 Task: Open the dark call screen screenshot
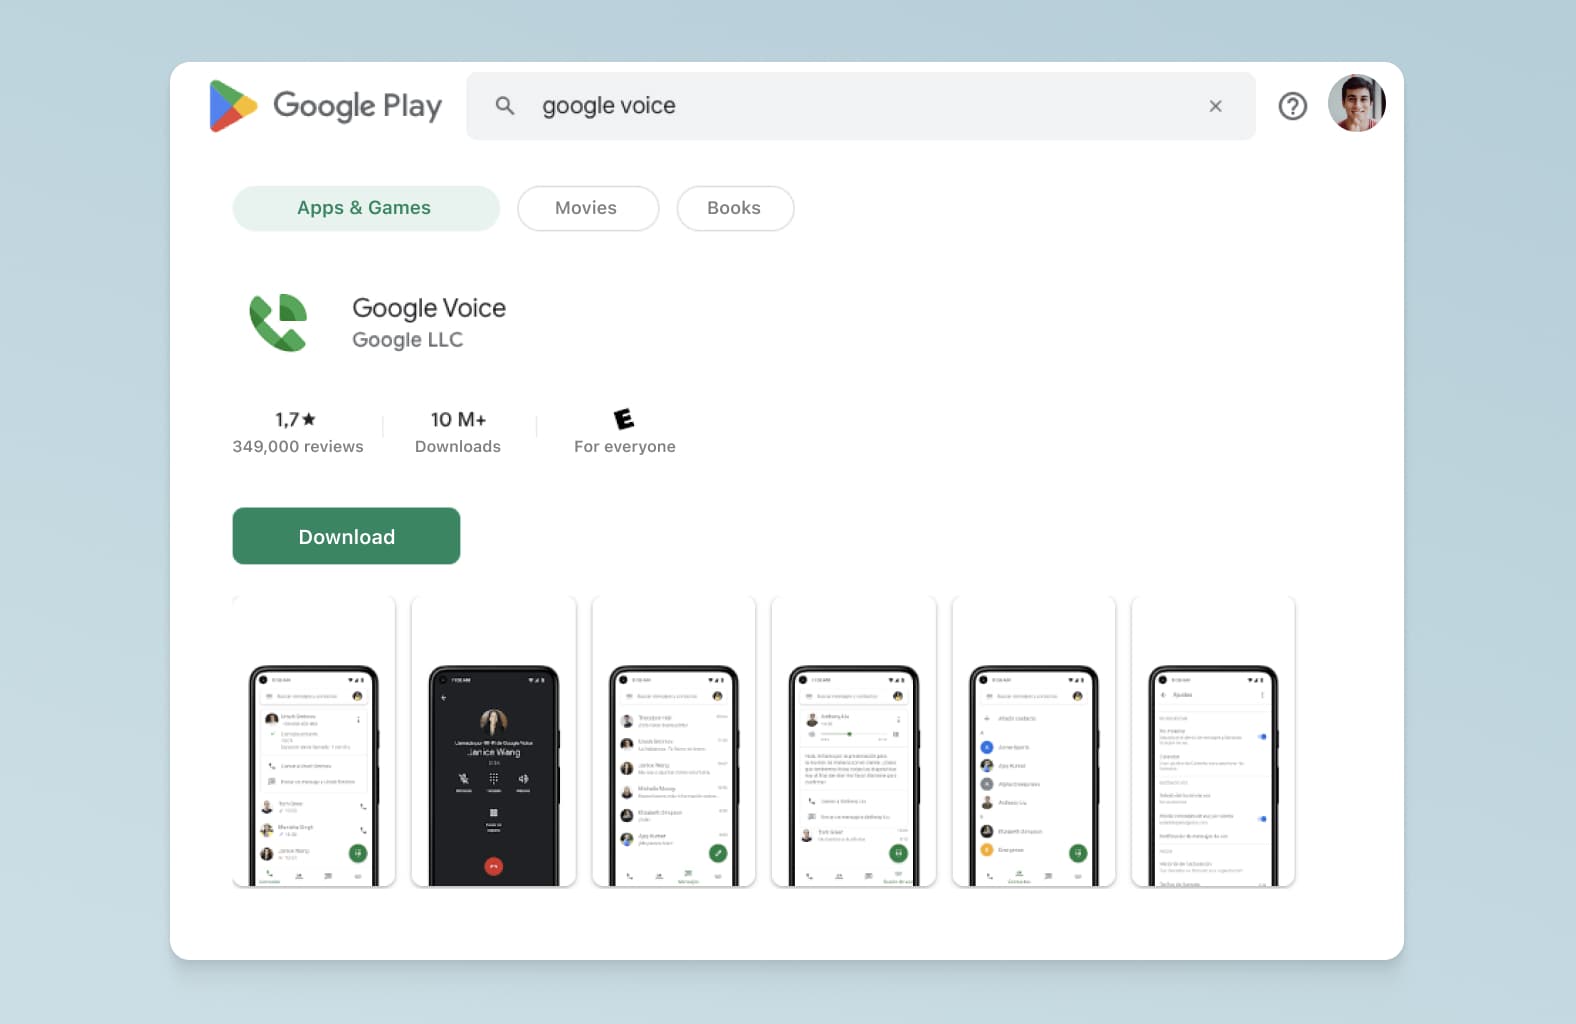click(494, 741)
